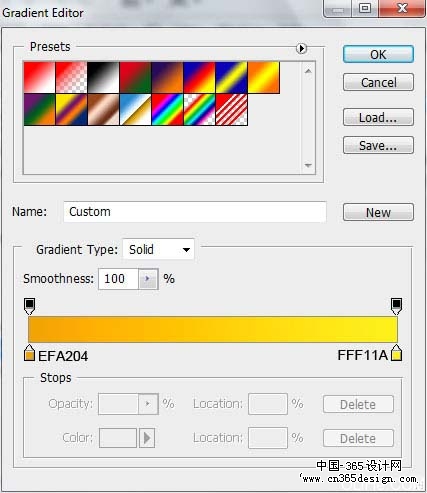
Task: Select the right opacity stop above gradient
Action: [x=396, y=306]
